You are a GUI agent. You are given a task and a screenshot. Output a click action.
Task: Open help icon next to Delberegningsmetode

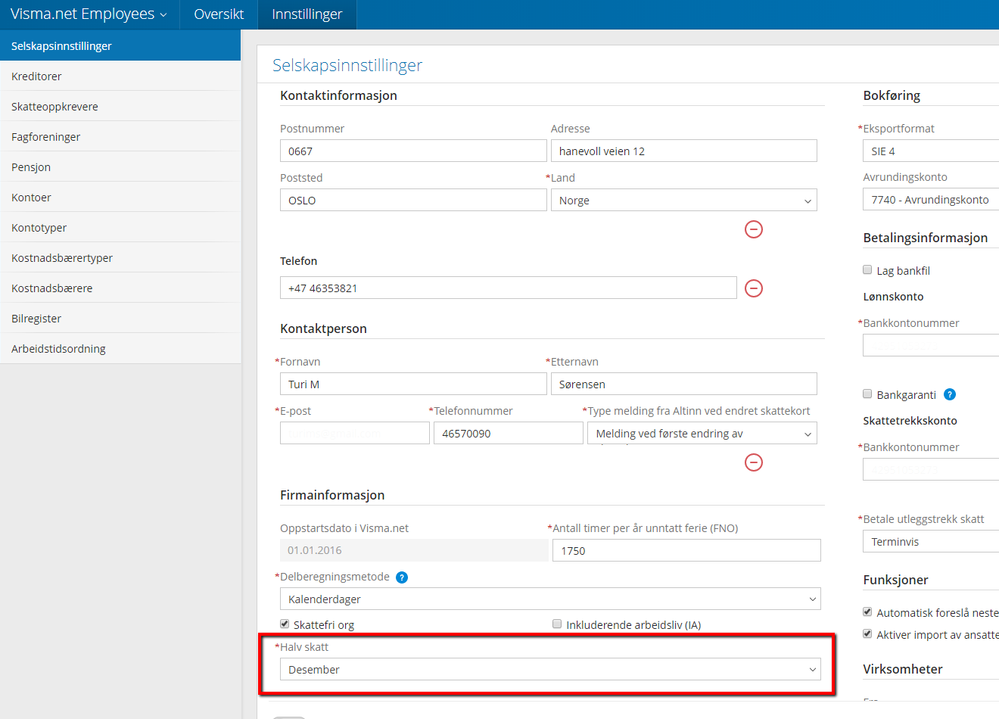point(402,577)
